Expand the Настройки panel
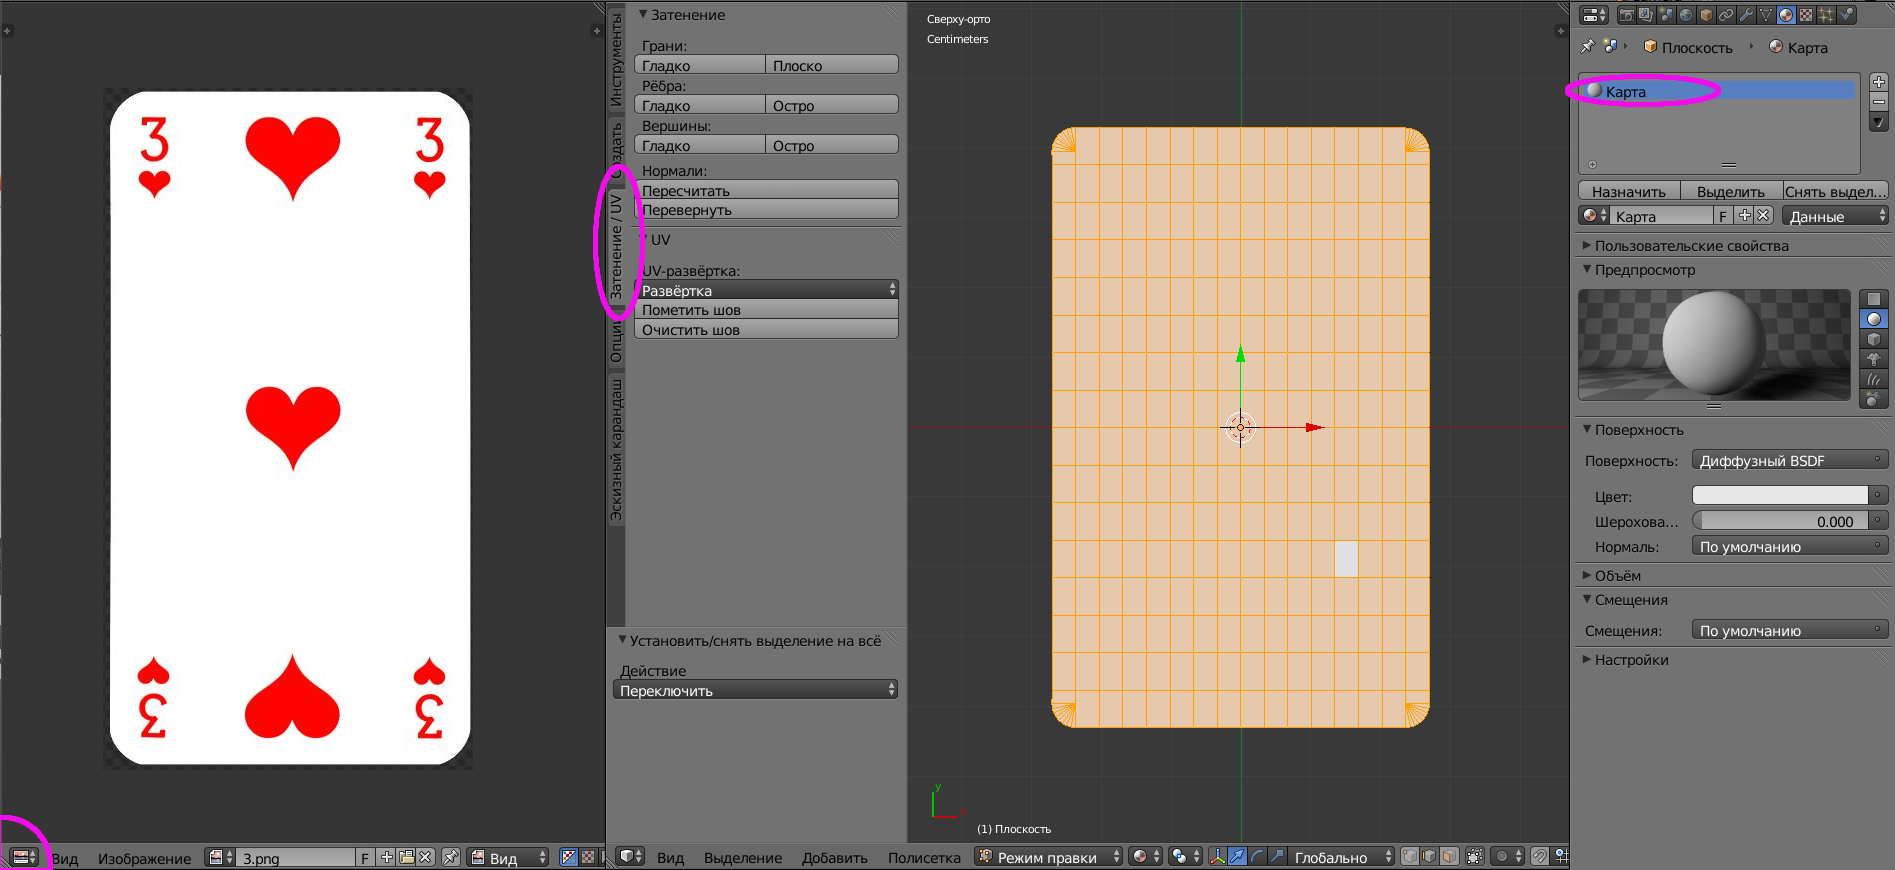This screenshot has height=870, width=1895. pyautogui.click(x=1631, y=660)
